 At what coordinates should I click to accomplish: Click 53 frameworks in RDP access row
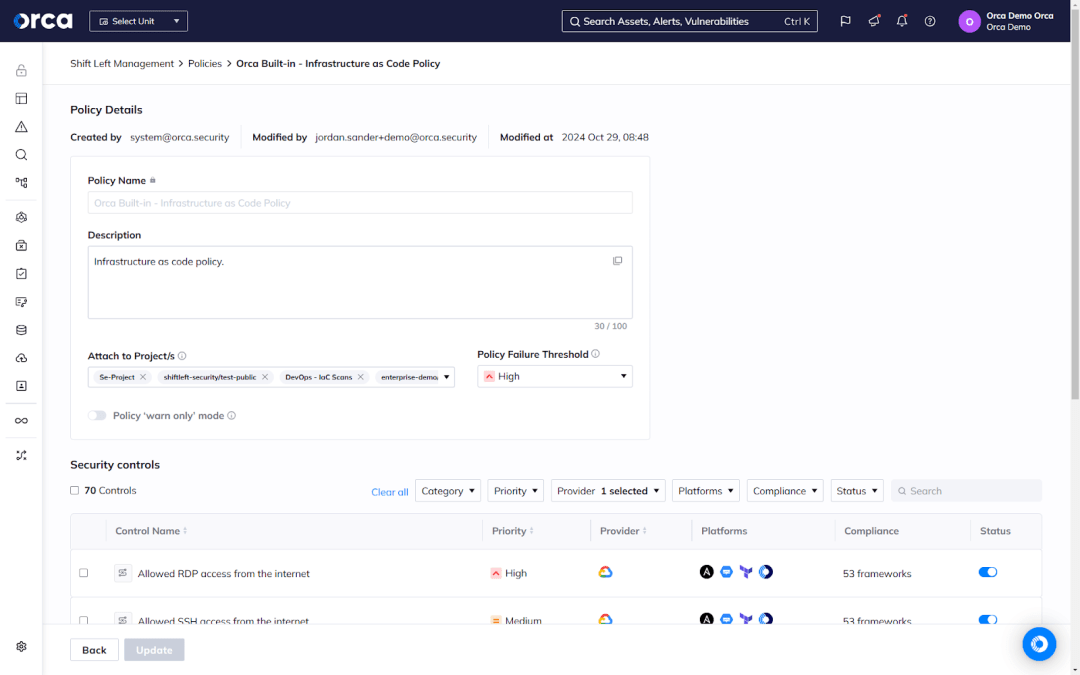[877, 573]
